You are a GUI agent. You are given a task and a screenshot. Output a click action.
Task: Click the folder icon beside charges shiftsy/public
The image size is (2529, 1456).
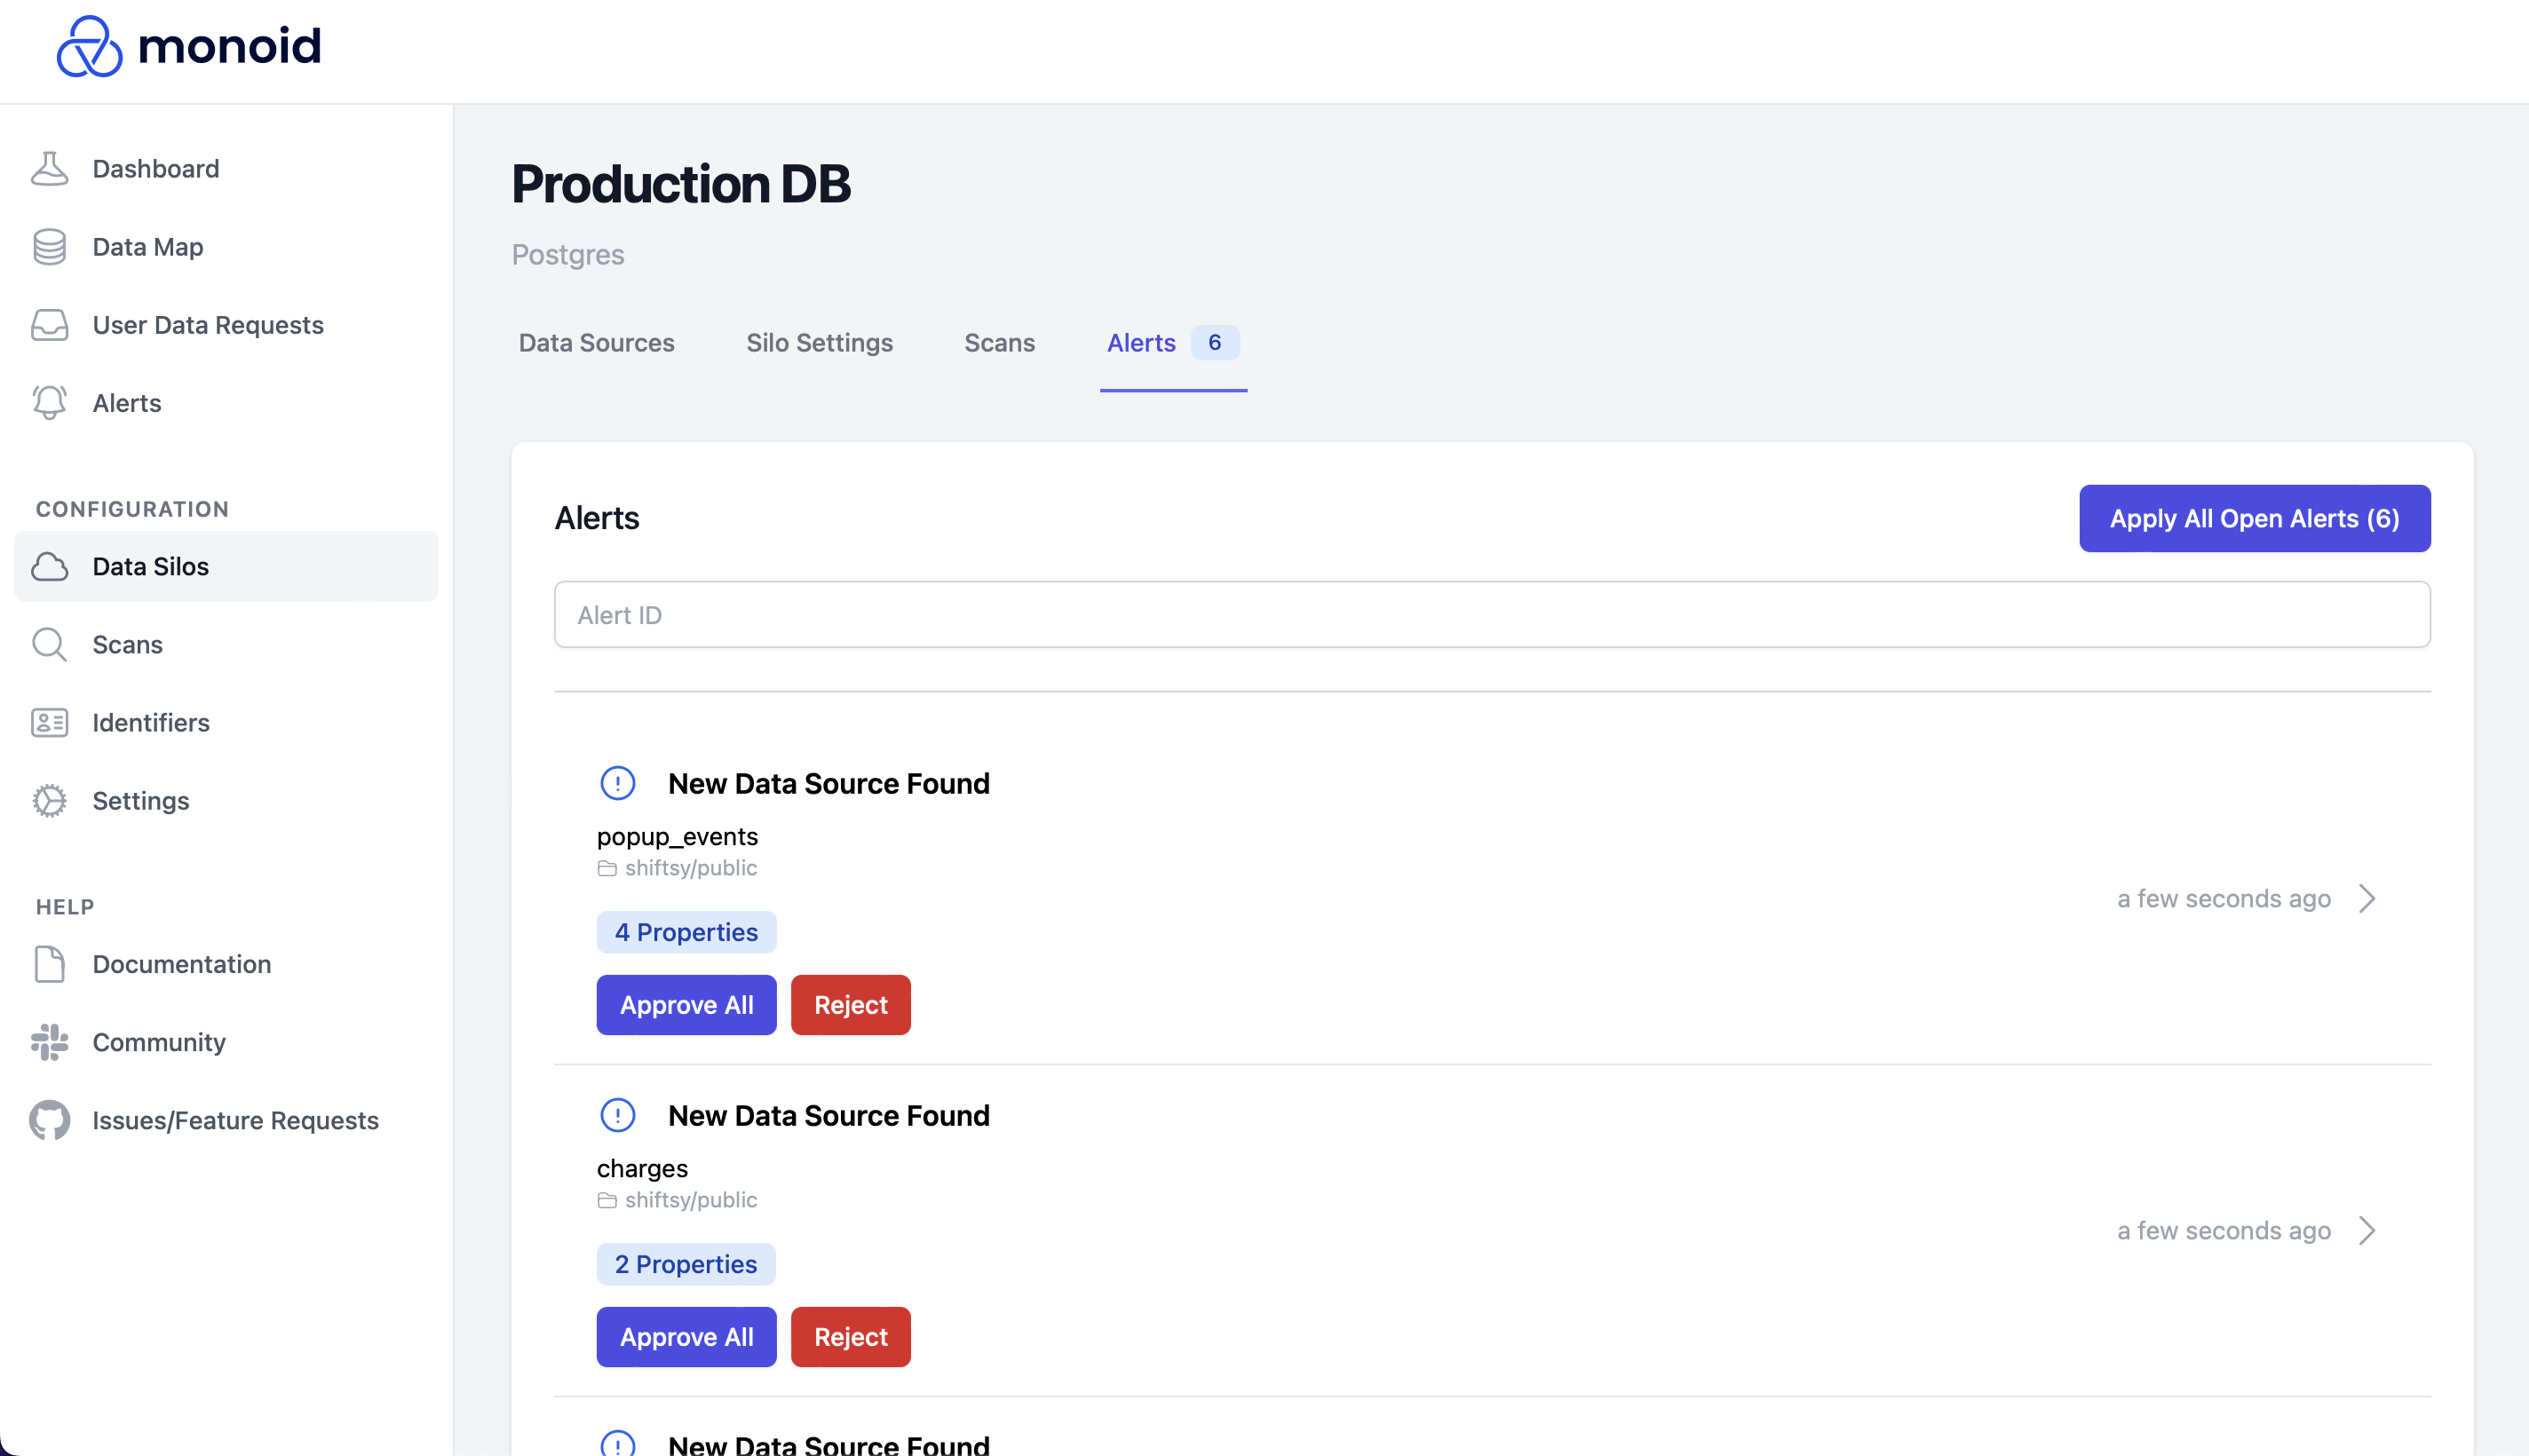[x=607, y=1200]
